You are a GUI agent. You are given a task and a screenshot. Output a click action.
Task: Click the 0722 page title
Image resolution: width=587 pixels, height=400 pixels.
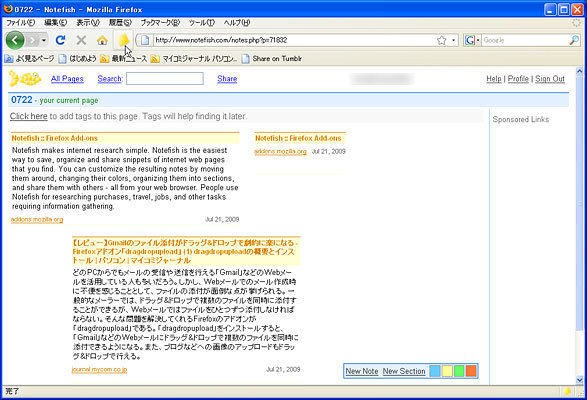(22, 100)
